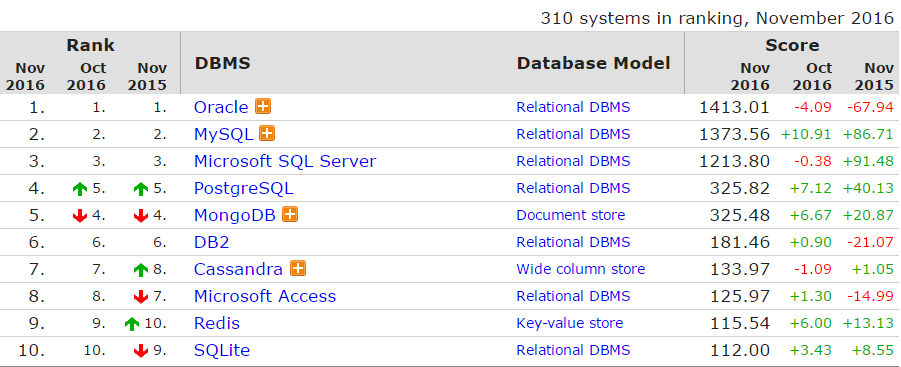The height and width of the screenshot is (367, 901).
Task: Open the DB2 link
Action: (211, 242)
